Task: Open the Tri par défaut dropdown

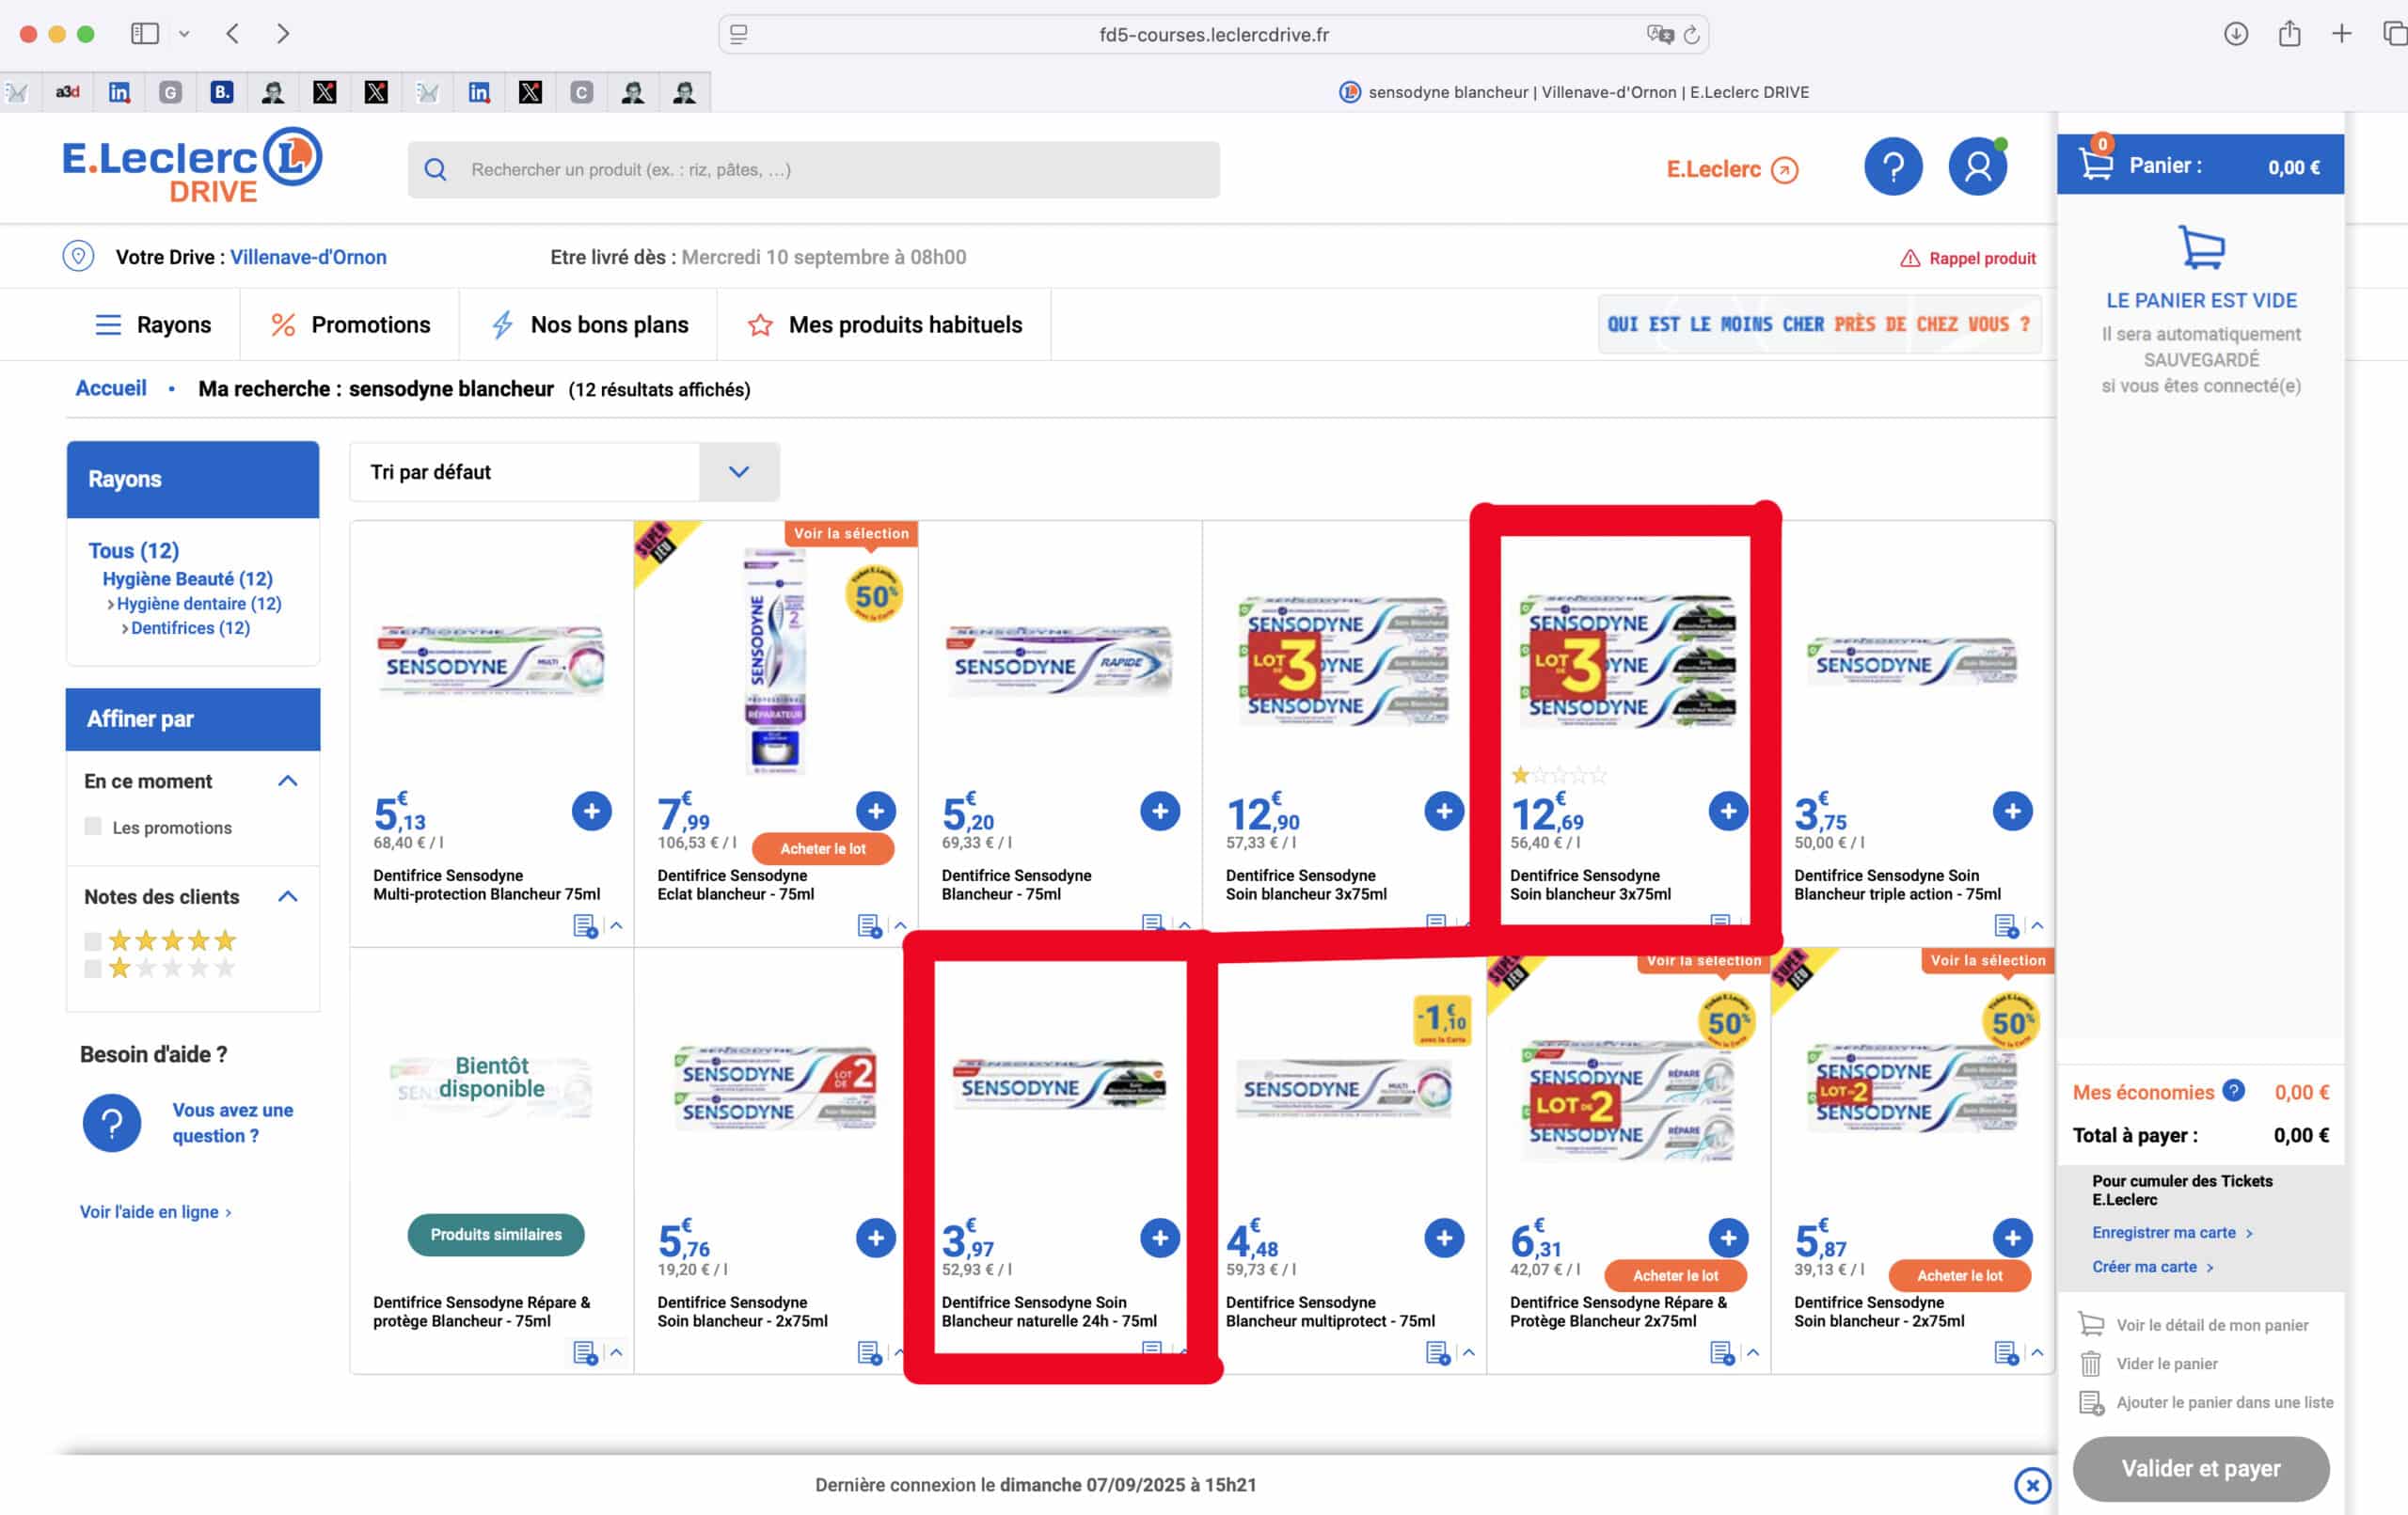Action: point(564,472)
